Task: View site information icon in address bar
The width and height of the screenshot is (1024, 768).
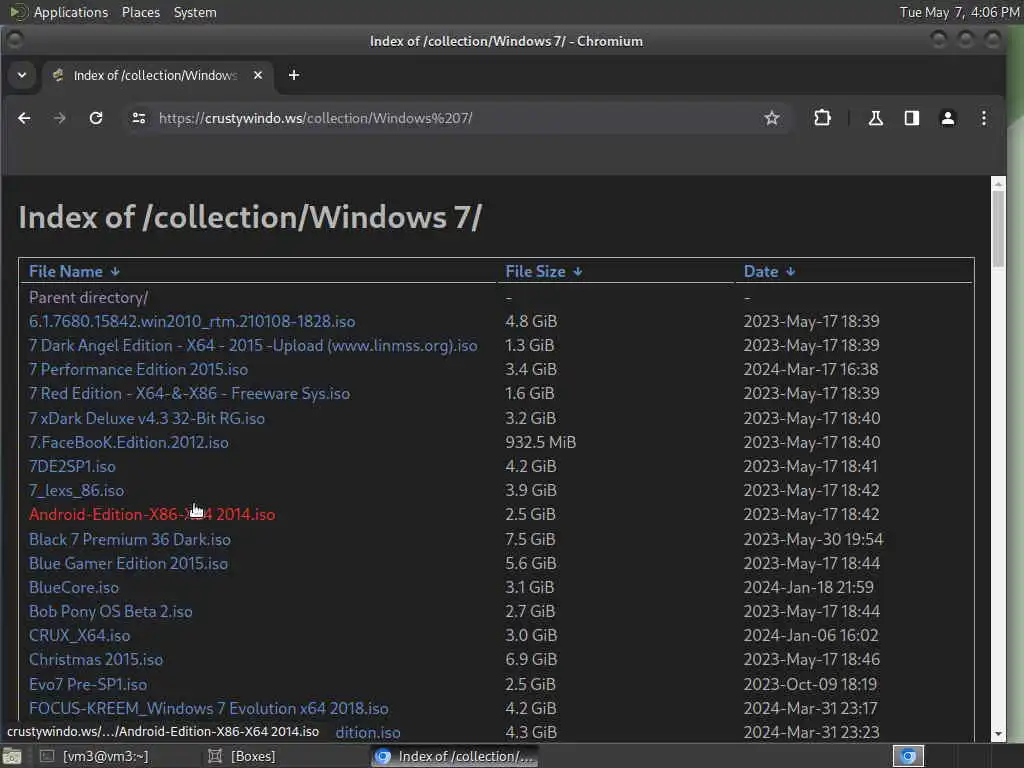Action: pos(138,118)
